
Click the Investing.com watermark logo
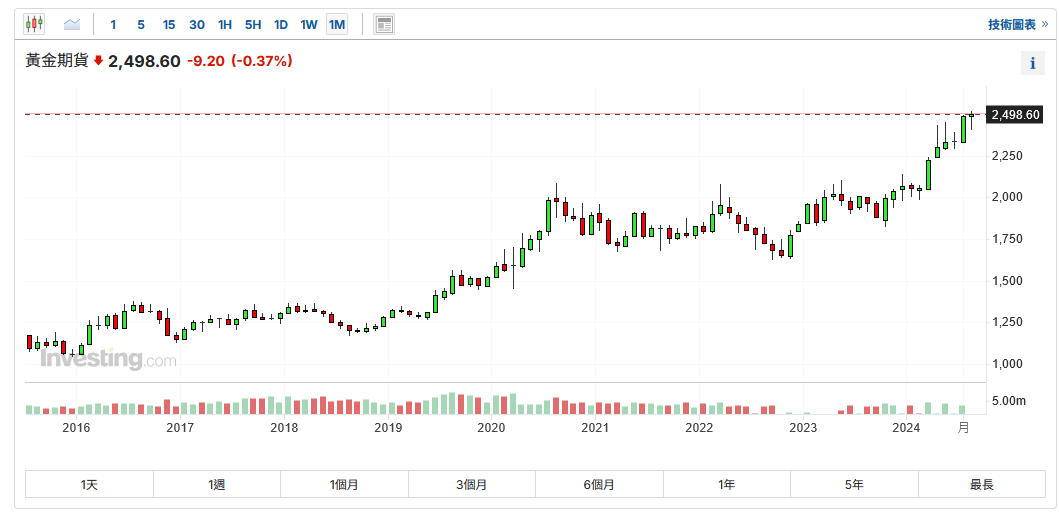108,359
